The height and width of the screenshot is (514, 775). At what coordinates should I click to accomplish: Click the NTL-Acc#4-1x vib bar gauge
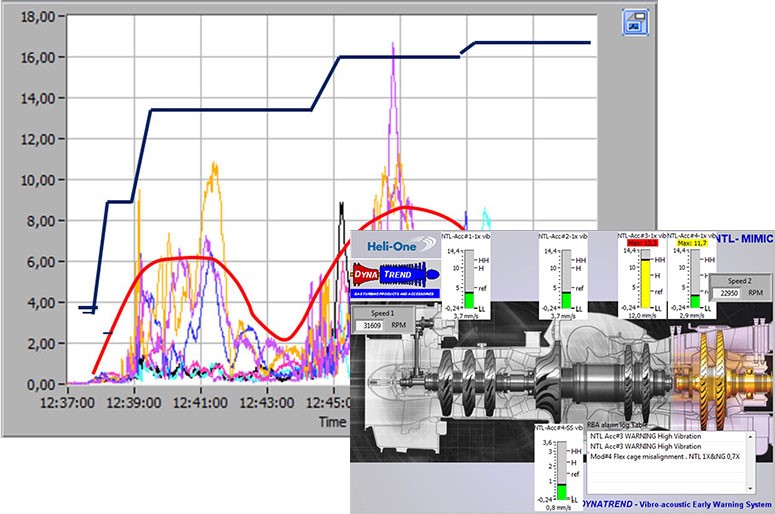tap(695, 280)
